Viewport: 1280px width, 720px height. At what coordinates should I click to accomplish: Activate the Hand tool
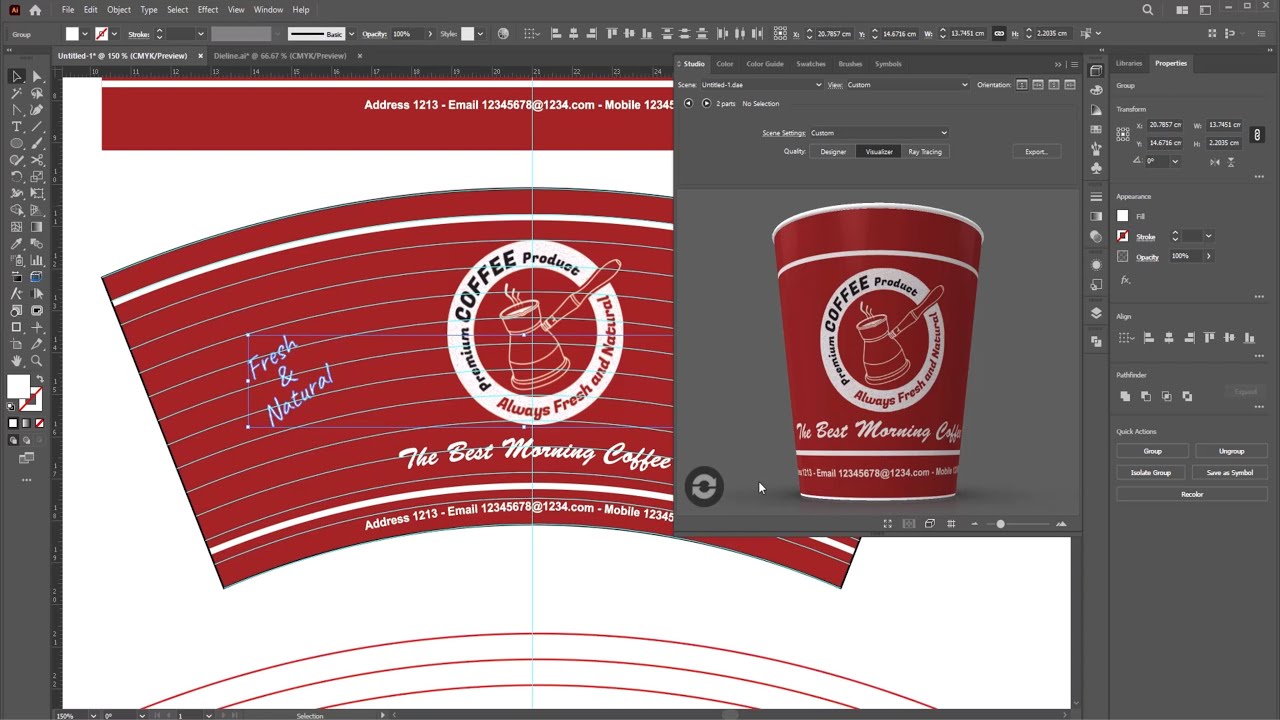point(17,361)
